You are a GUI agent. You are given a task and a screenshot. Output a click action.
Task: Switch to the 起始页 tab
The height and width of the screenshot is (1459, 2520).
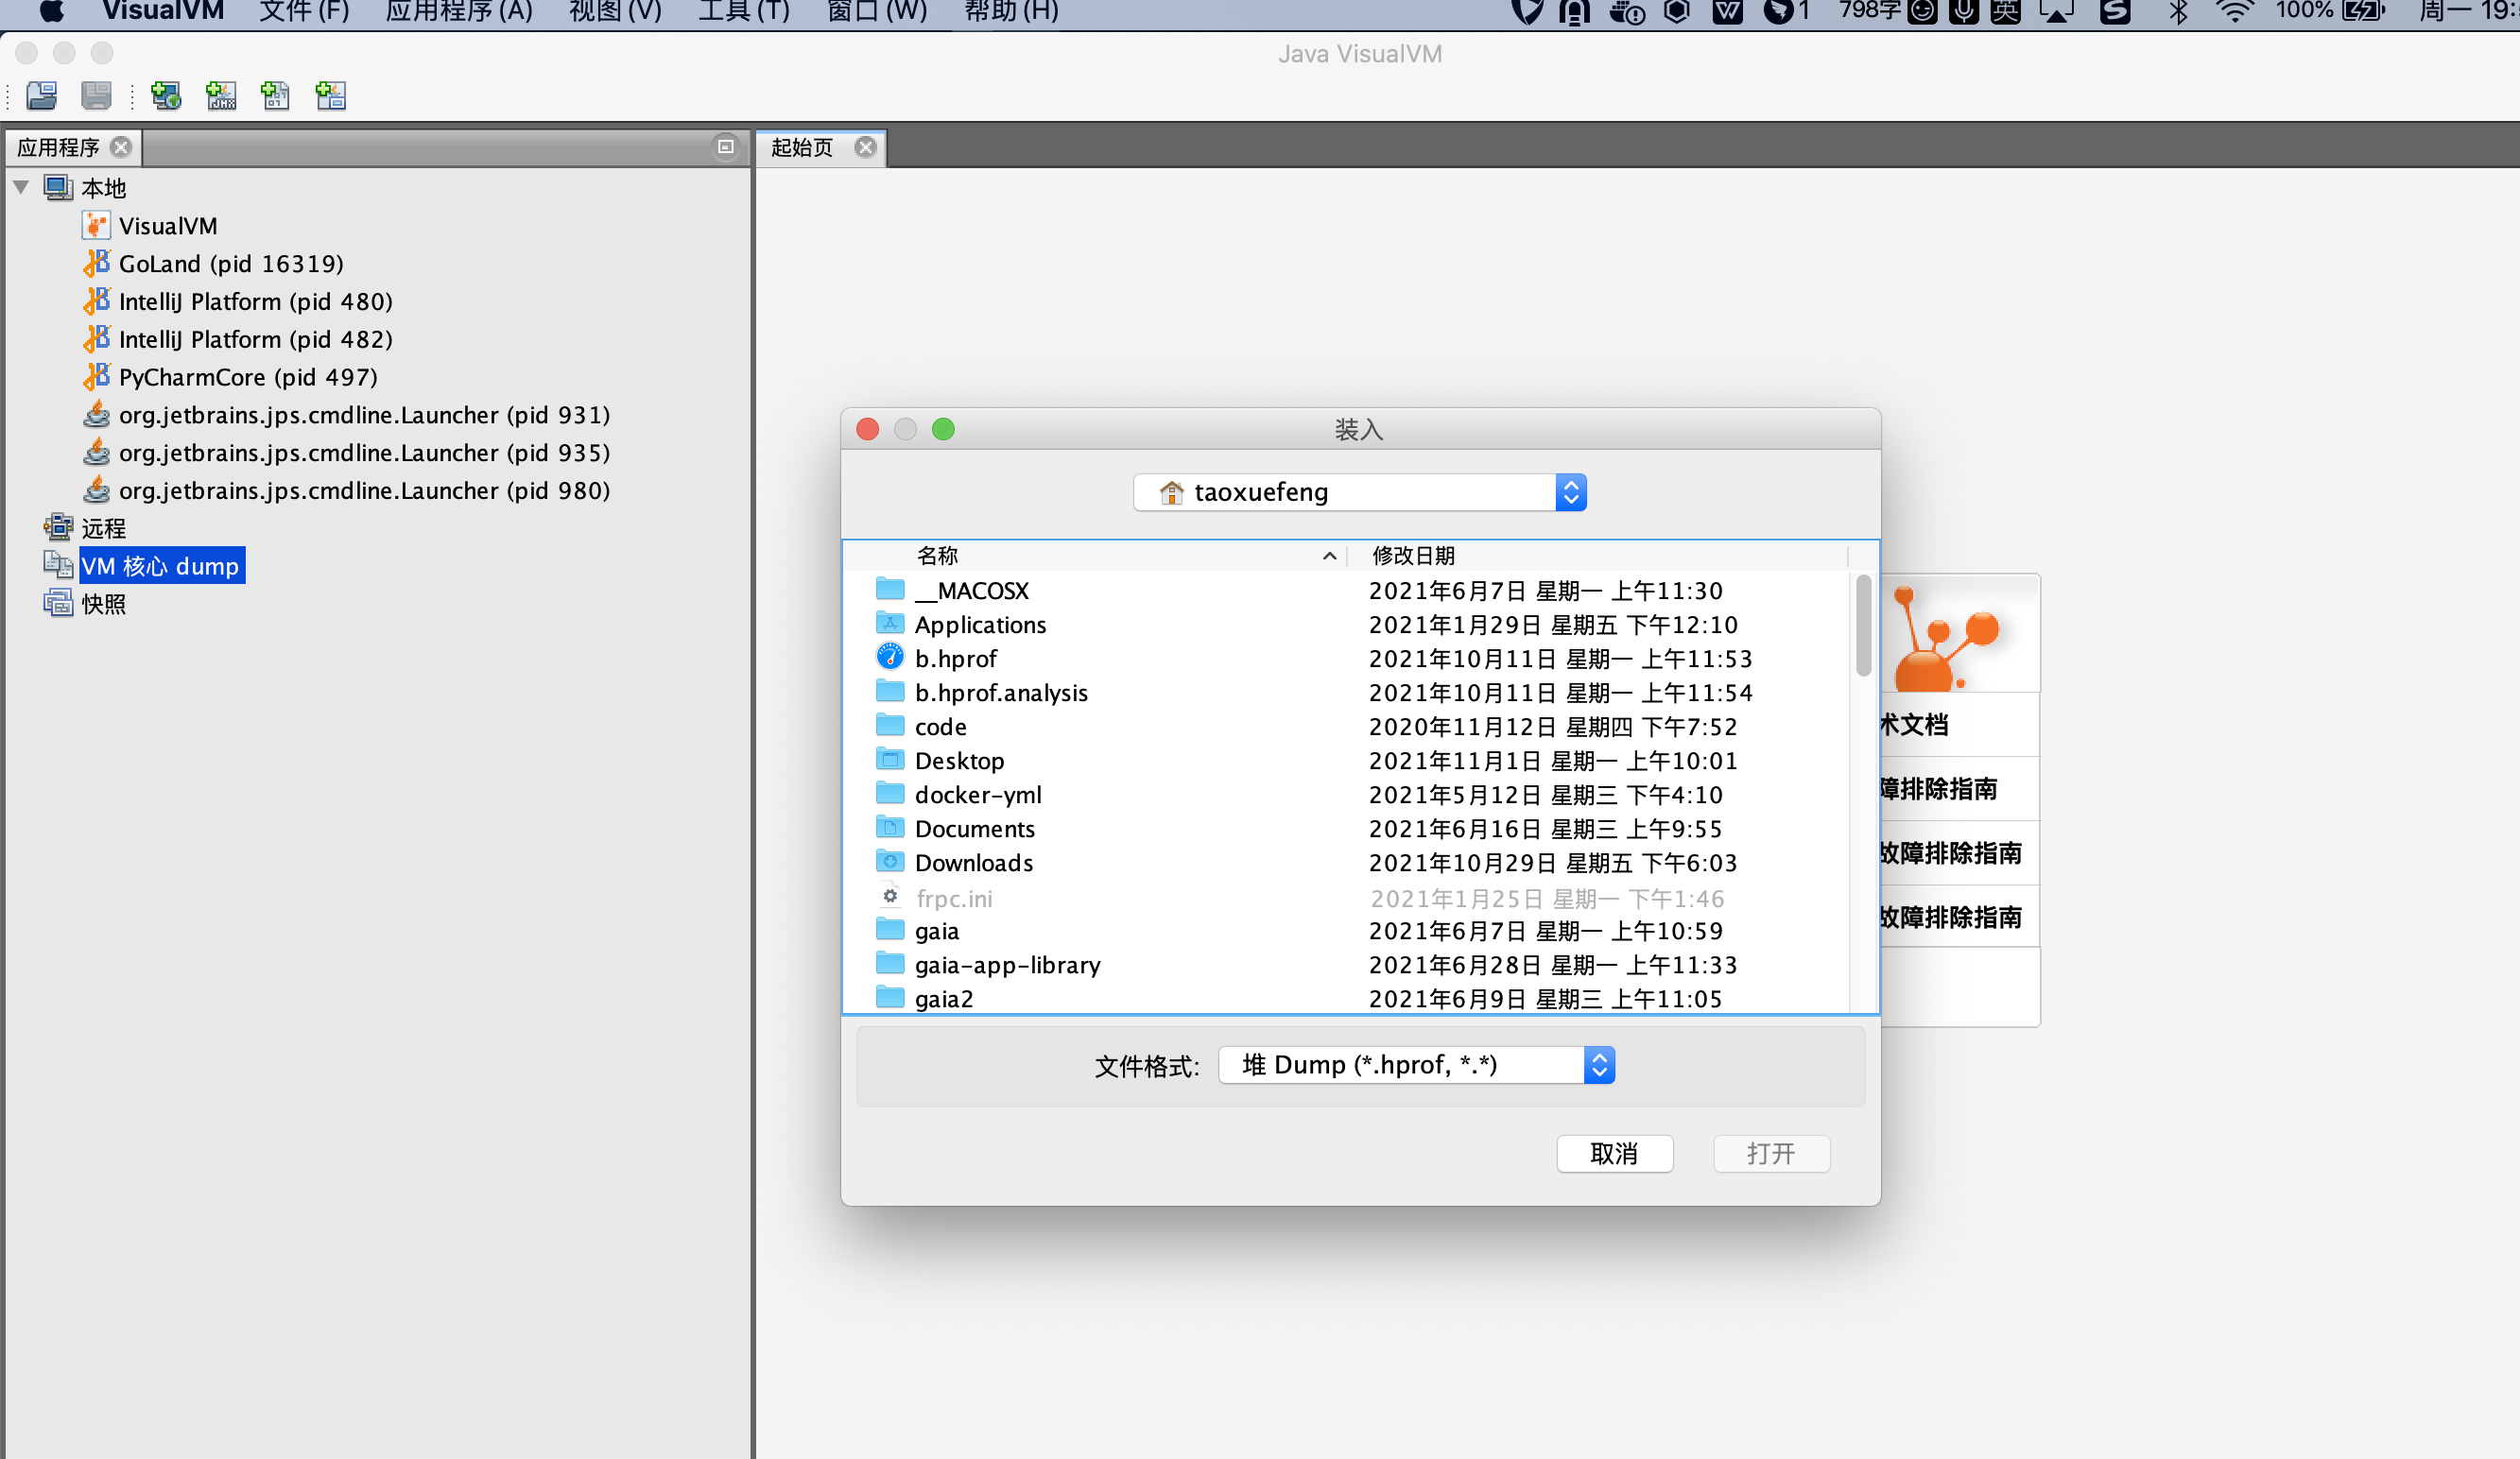[x=802, y=148]
